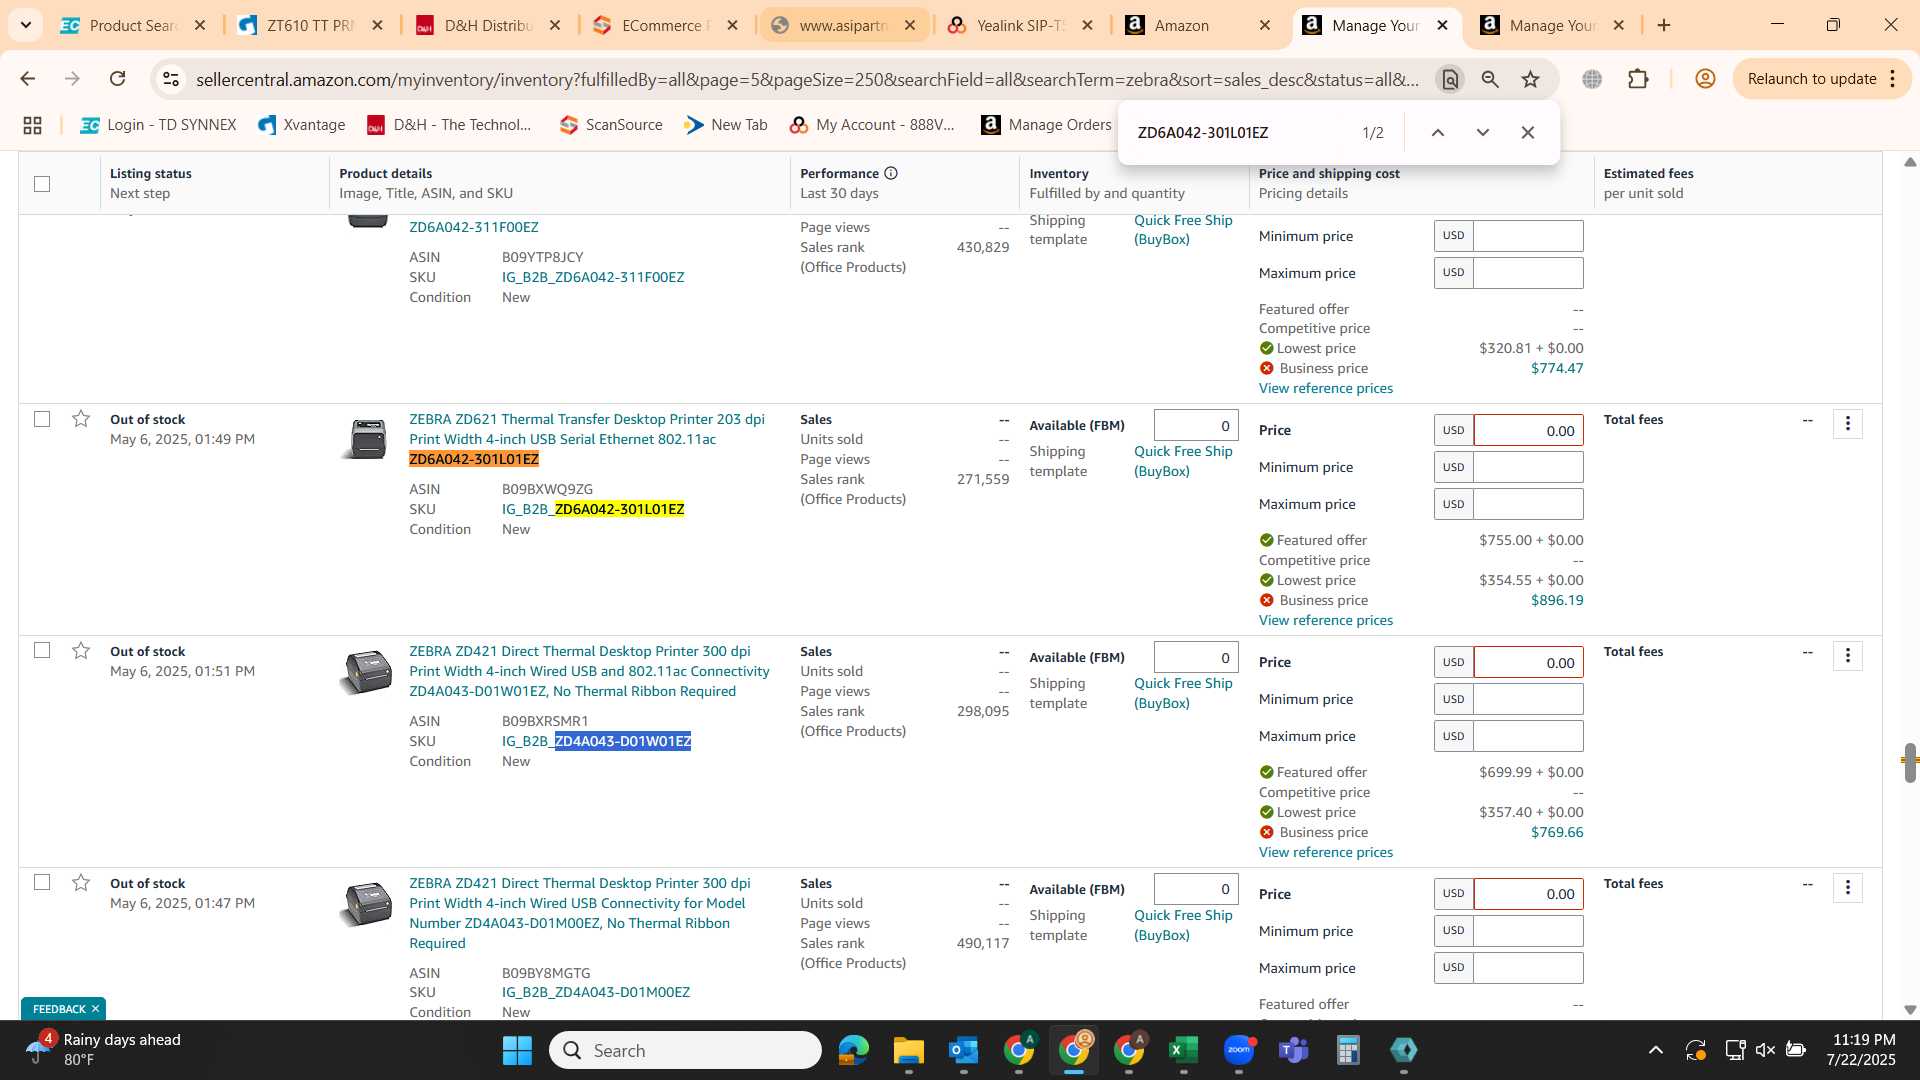The height and width of the screenshot is (1080, 1920).
Task: Switch to Product Search tab
Action: point(133,25)
